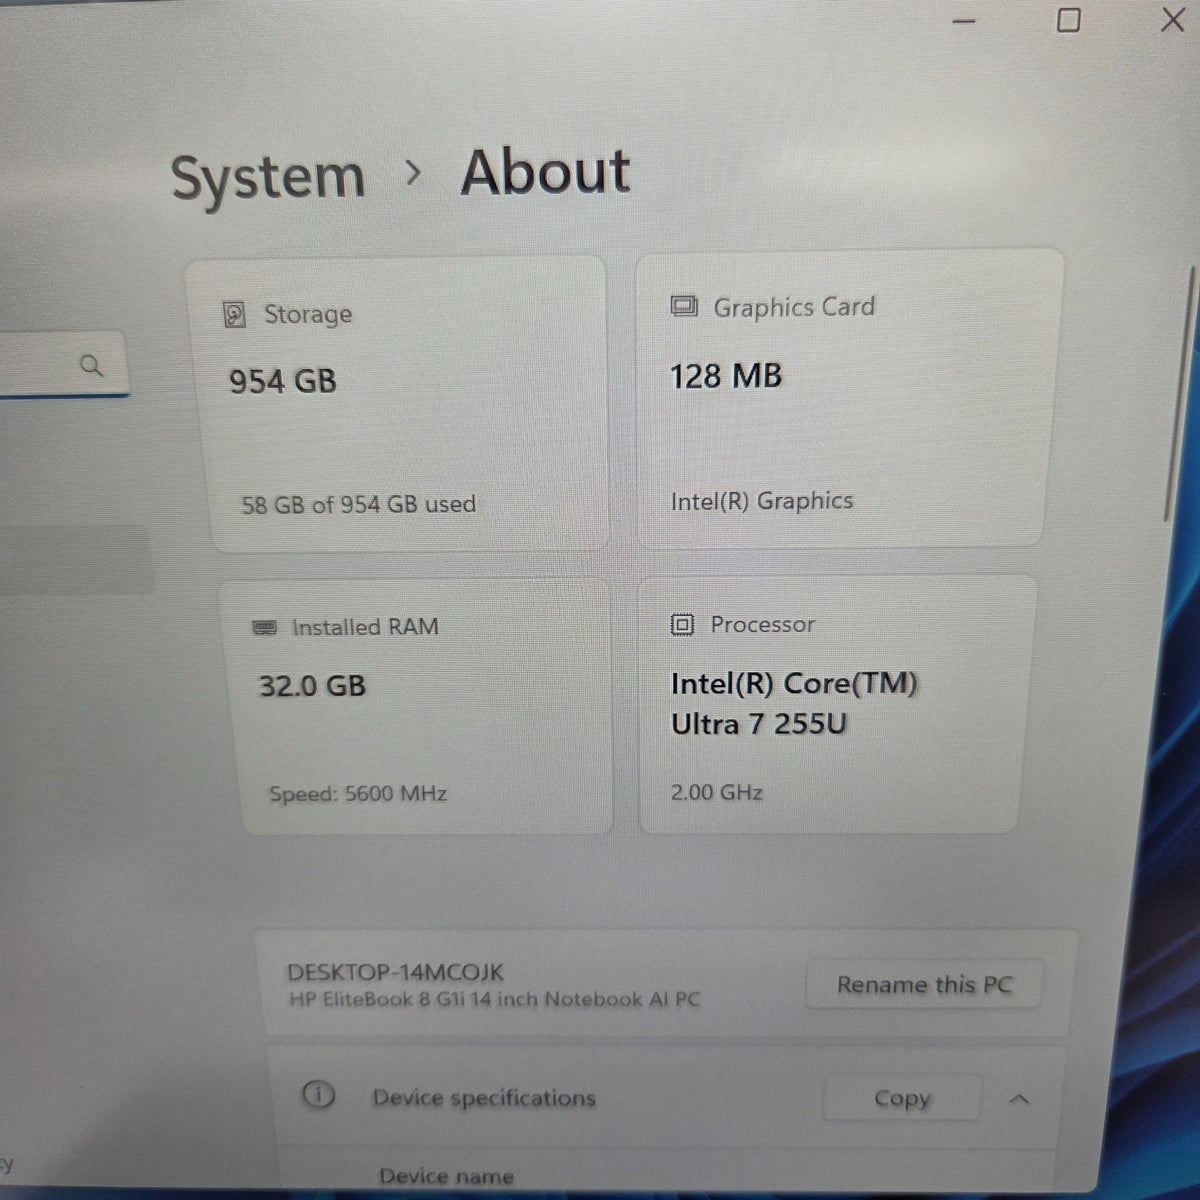Close the Settings window
The height and width of the screenshot is (1200, 1200).
point(1172,20)
